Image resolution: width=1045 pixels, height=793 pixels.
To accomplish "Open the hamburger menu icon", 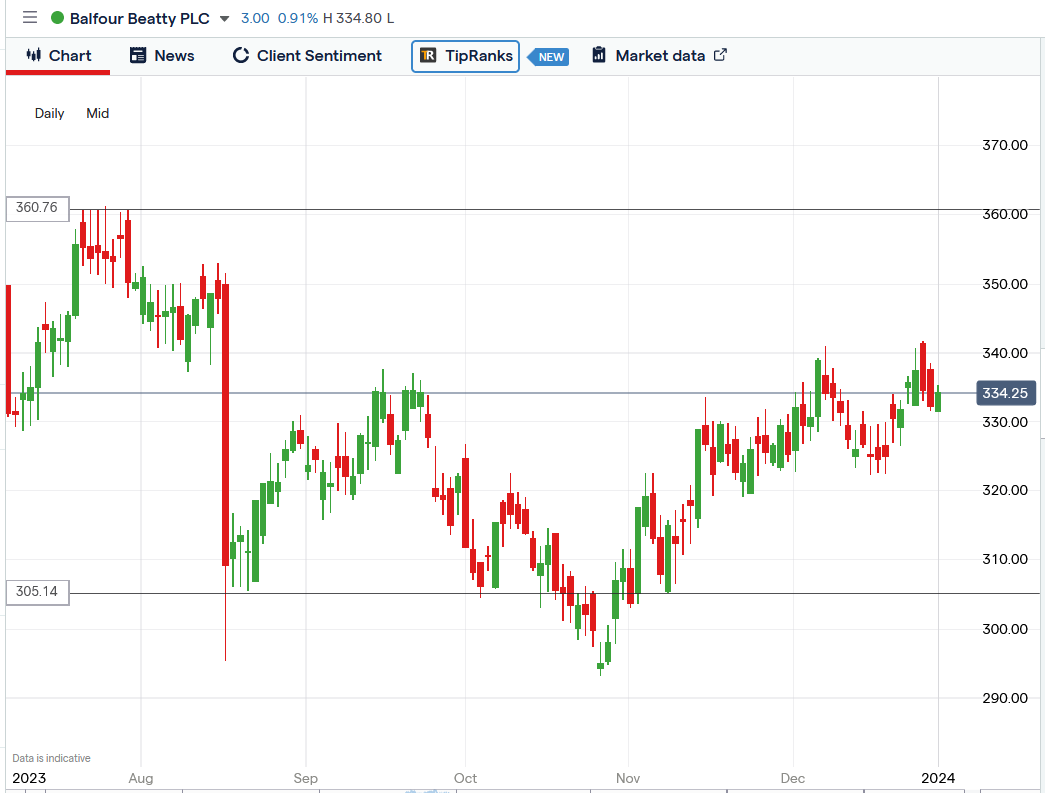I will [x=30, y=17].
